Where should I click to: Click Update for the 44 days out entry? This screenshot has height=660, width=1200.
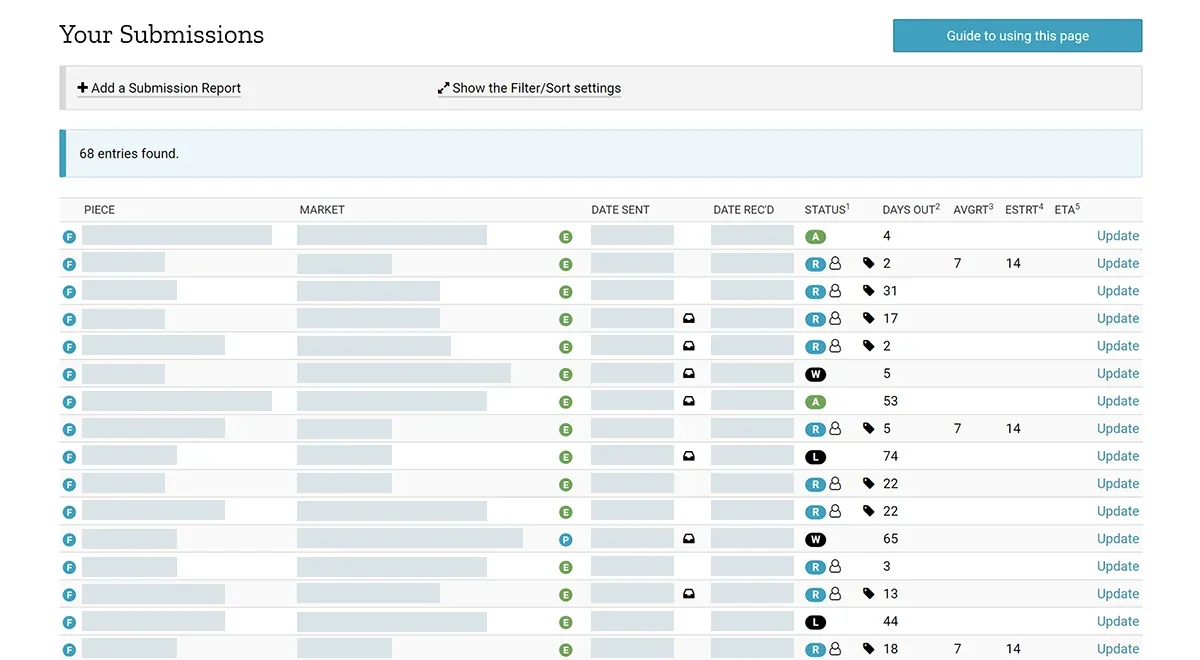pos(1117,621)
